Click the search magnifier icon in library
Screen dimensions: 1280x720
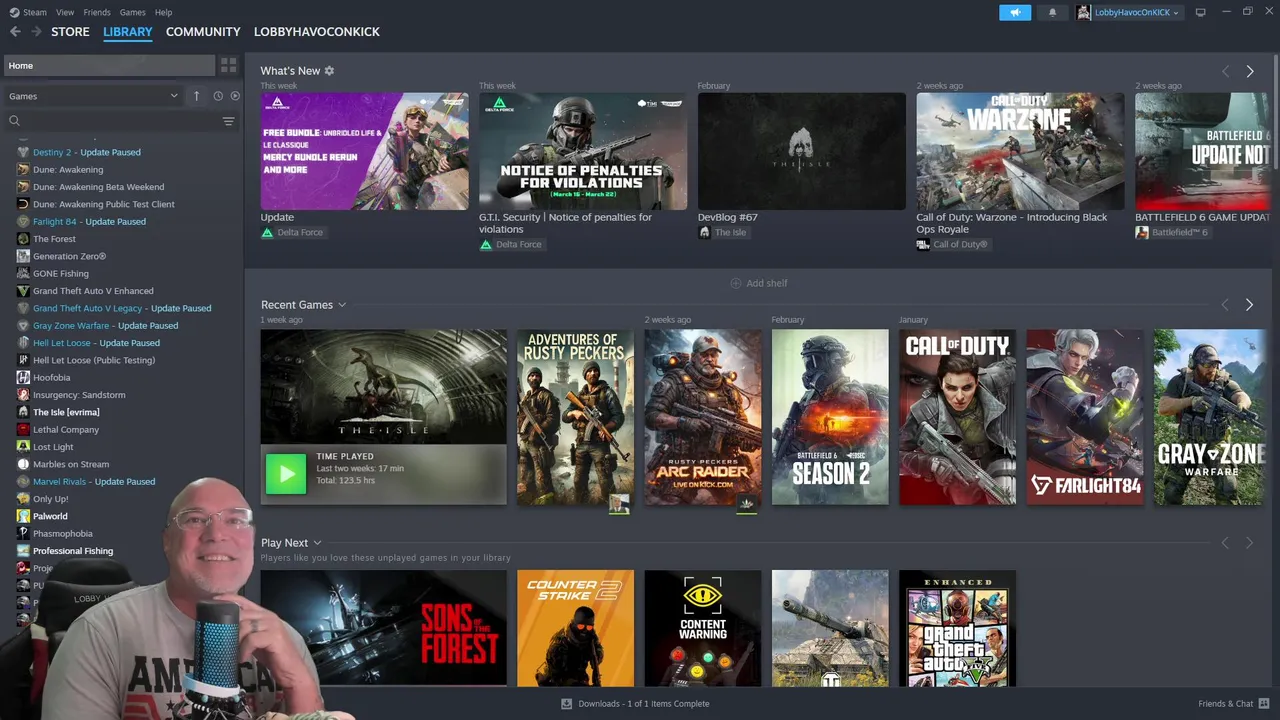pyautogui.click(x=14, y=121)
